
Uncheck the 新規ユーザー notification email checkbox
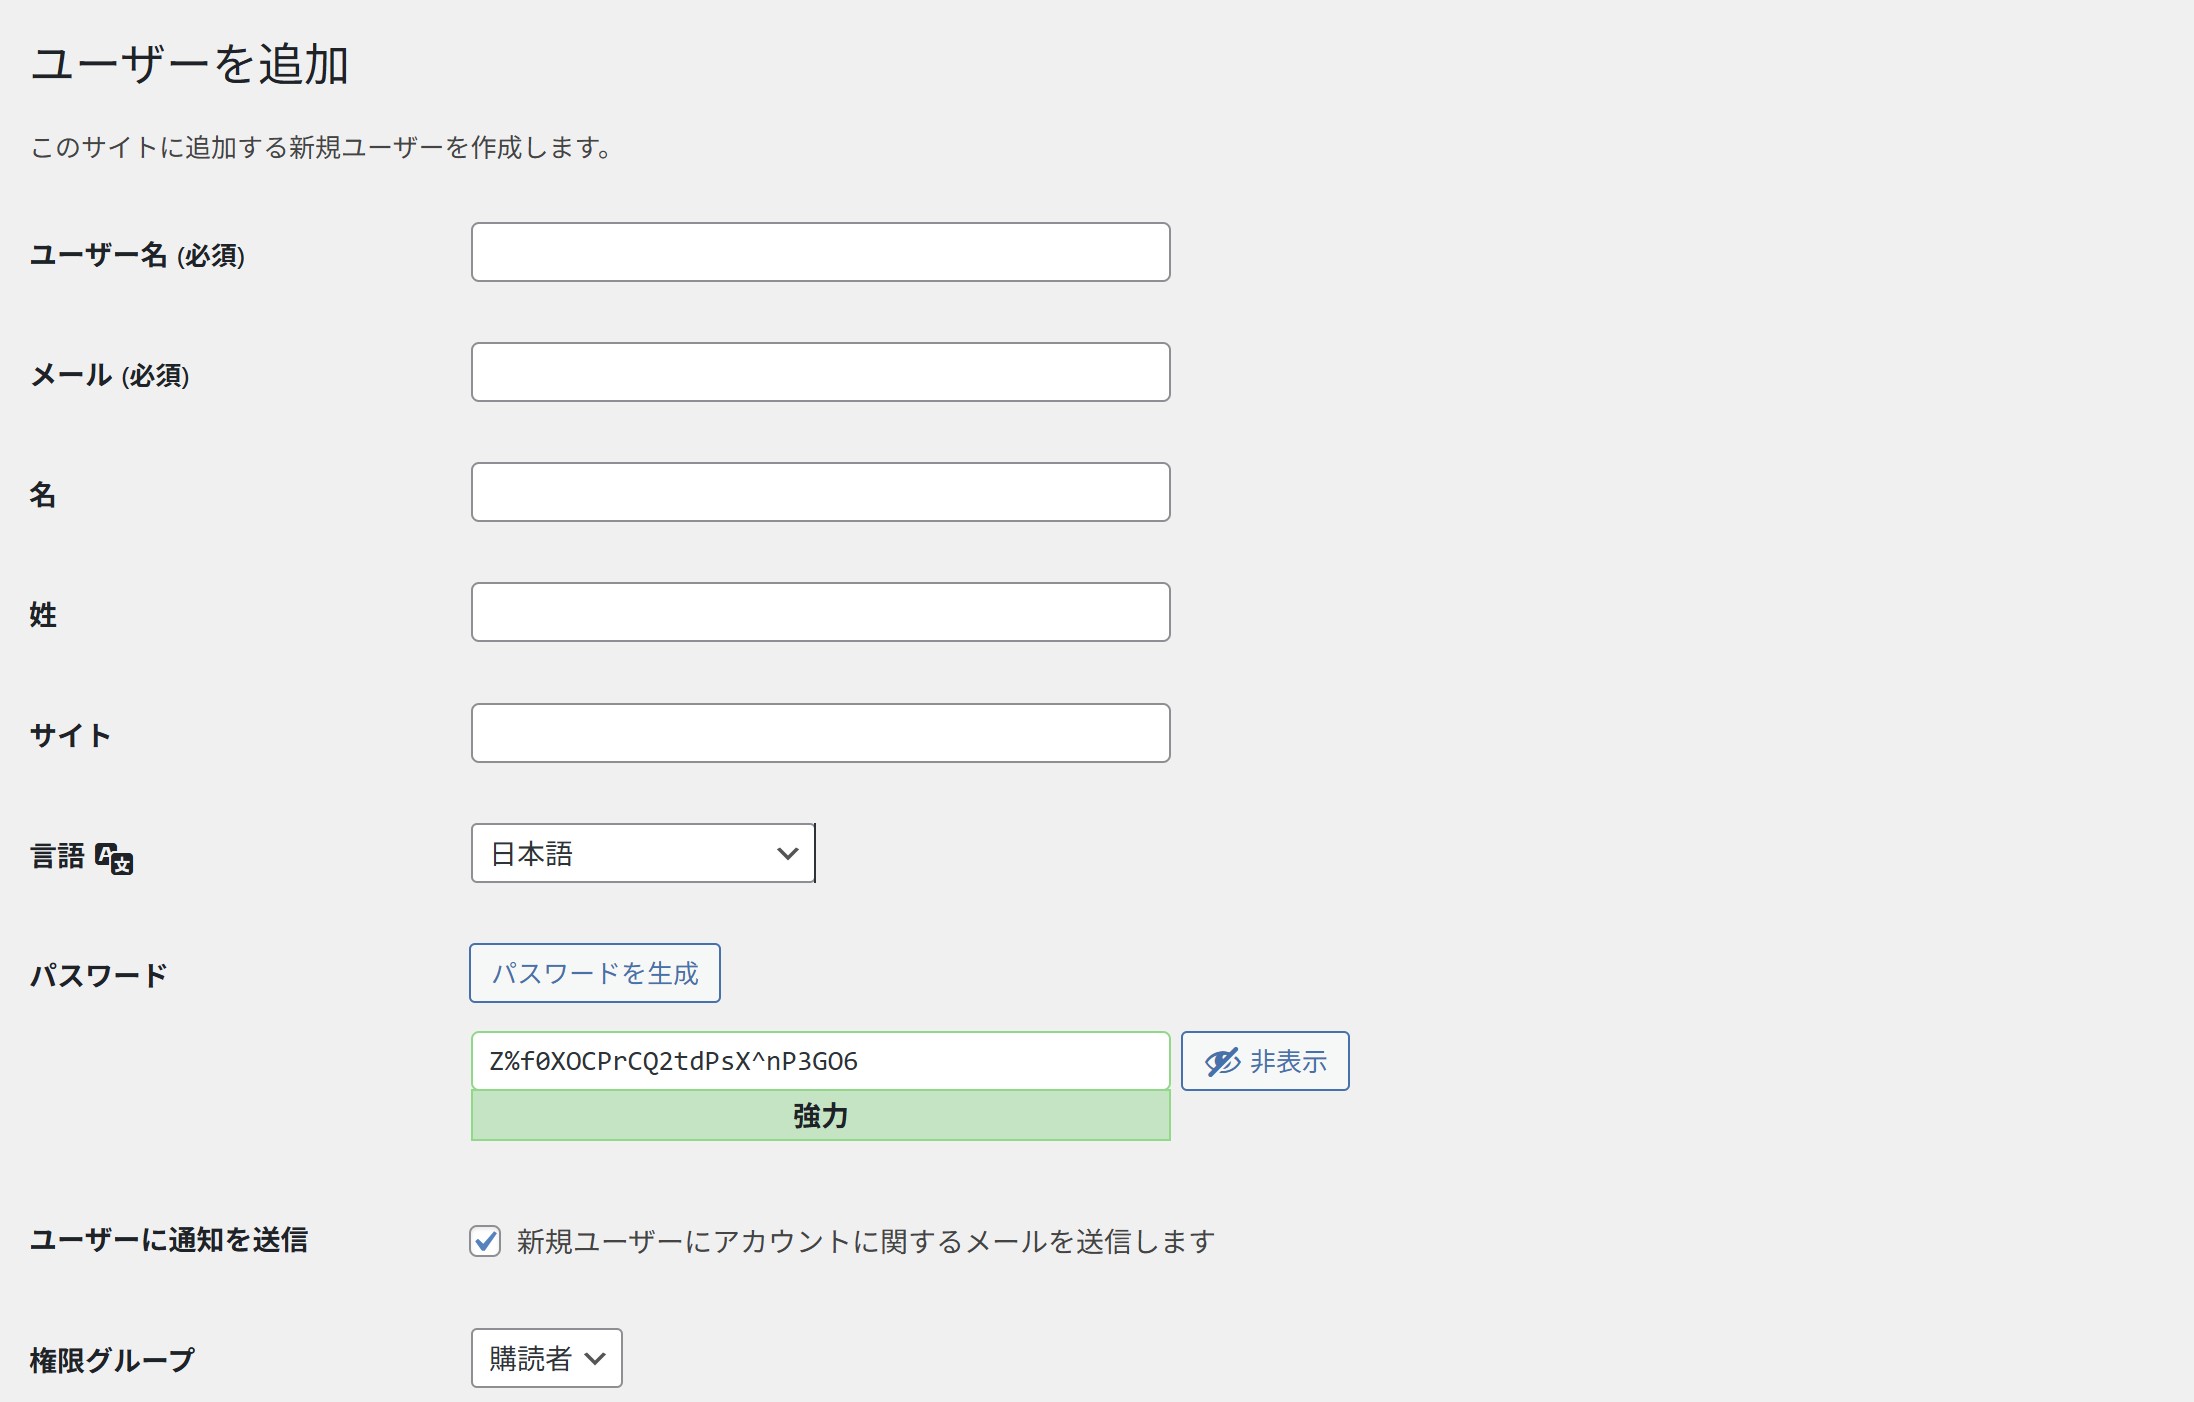pyautogui.click(x=485, y=1241)
